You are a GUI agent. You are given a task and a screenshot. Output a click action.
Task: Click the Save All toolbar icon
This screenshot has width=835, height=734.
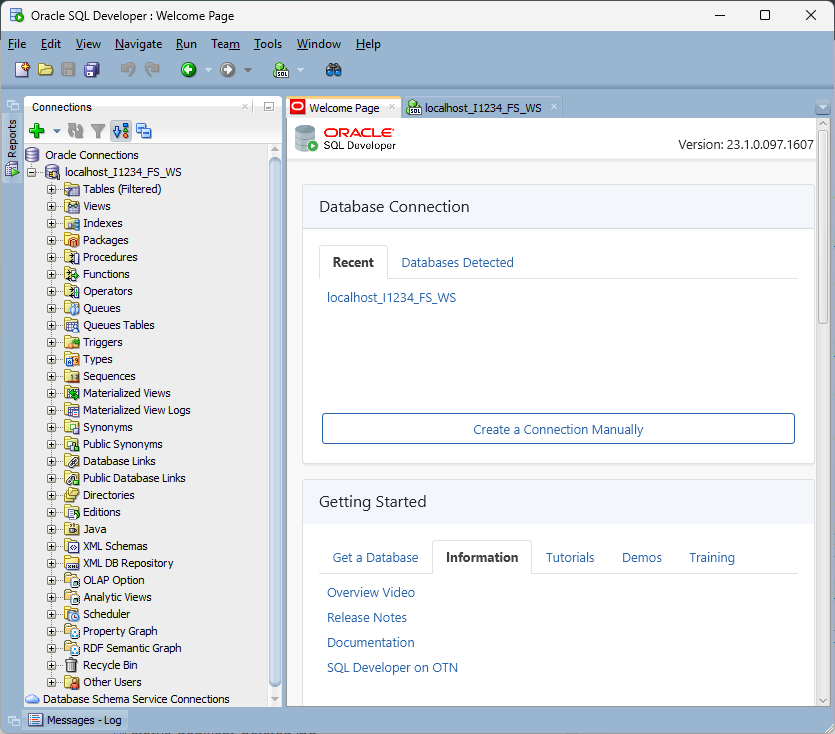point(90,69)
